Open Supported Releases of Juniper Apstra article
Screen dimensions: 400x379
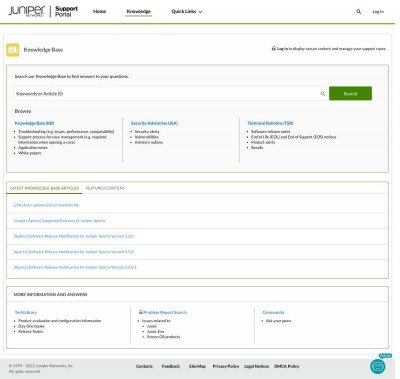tap(59, 221)
